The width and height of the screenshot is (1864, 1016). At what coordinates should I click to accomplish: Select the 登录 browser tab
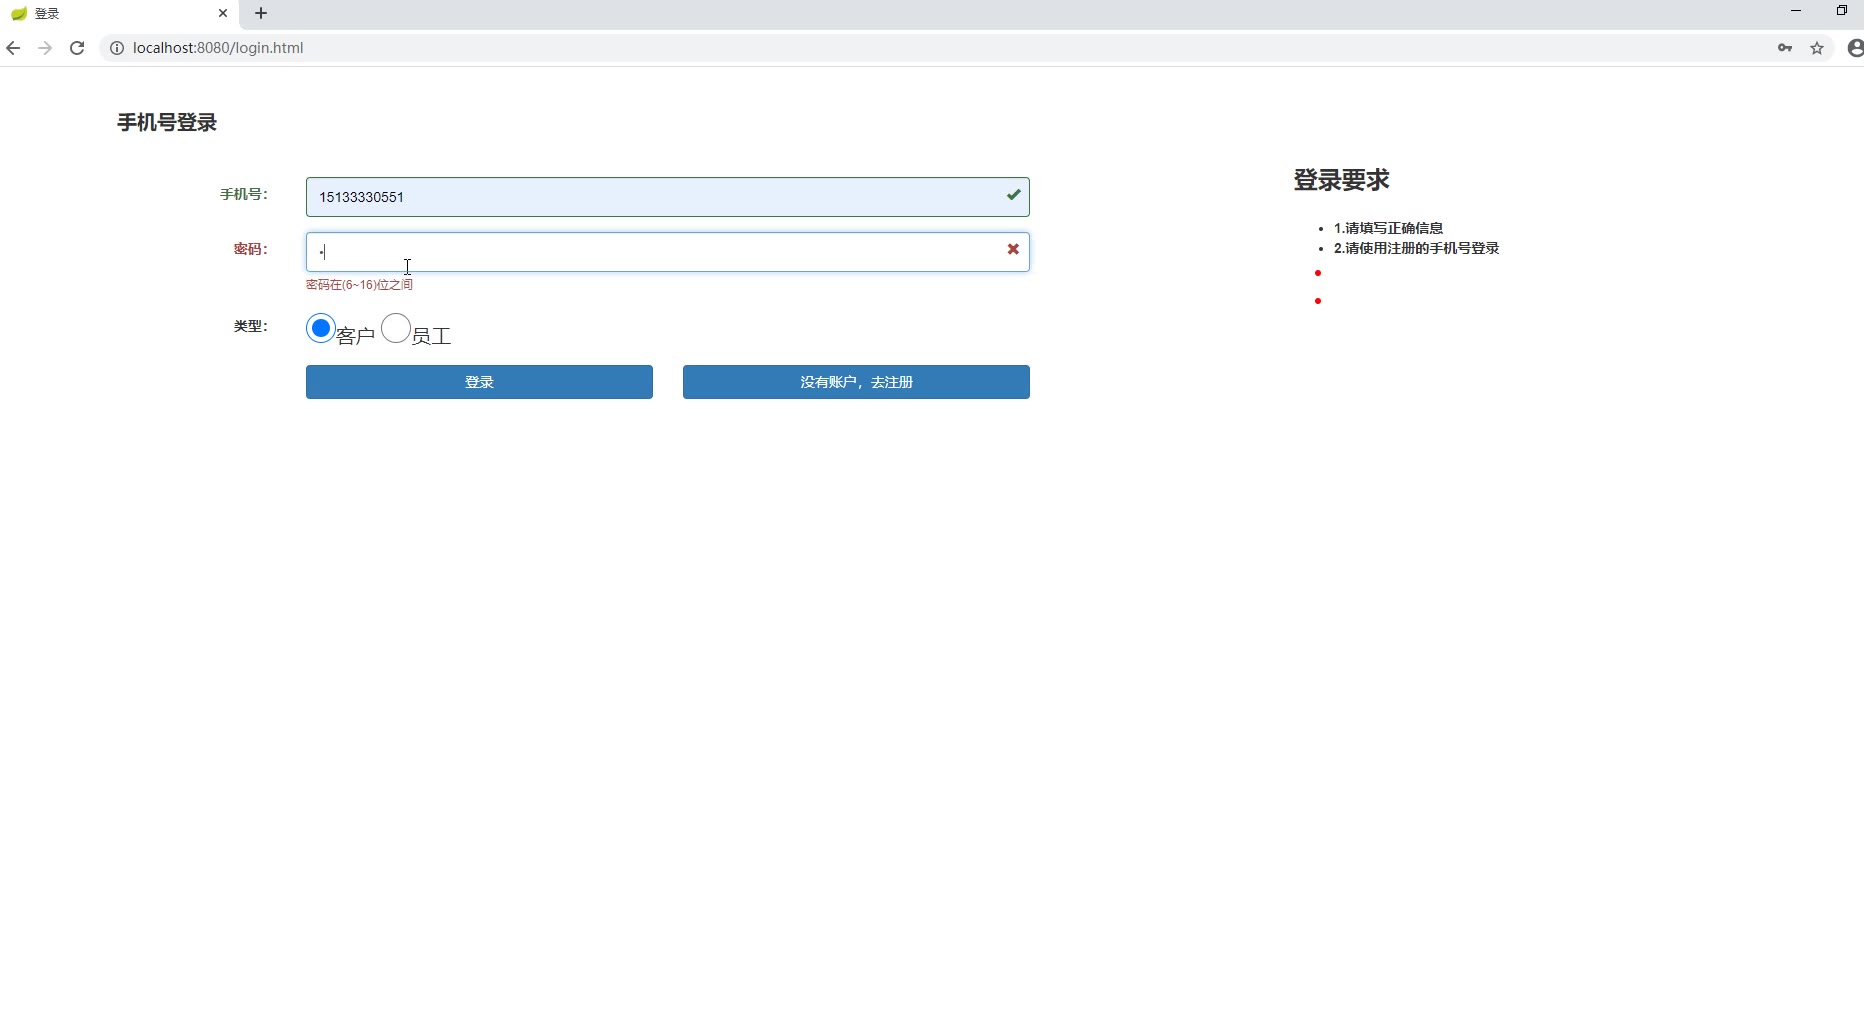(x=120, y=13)
